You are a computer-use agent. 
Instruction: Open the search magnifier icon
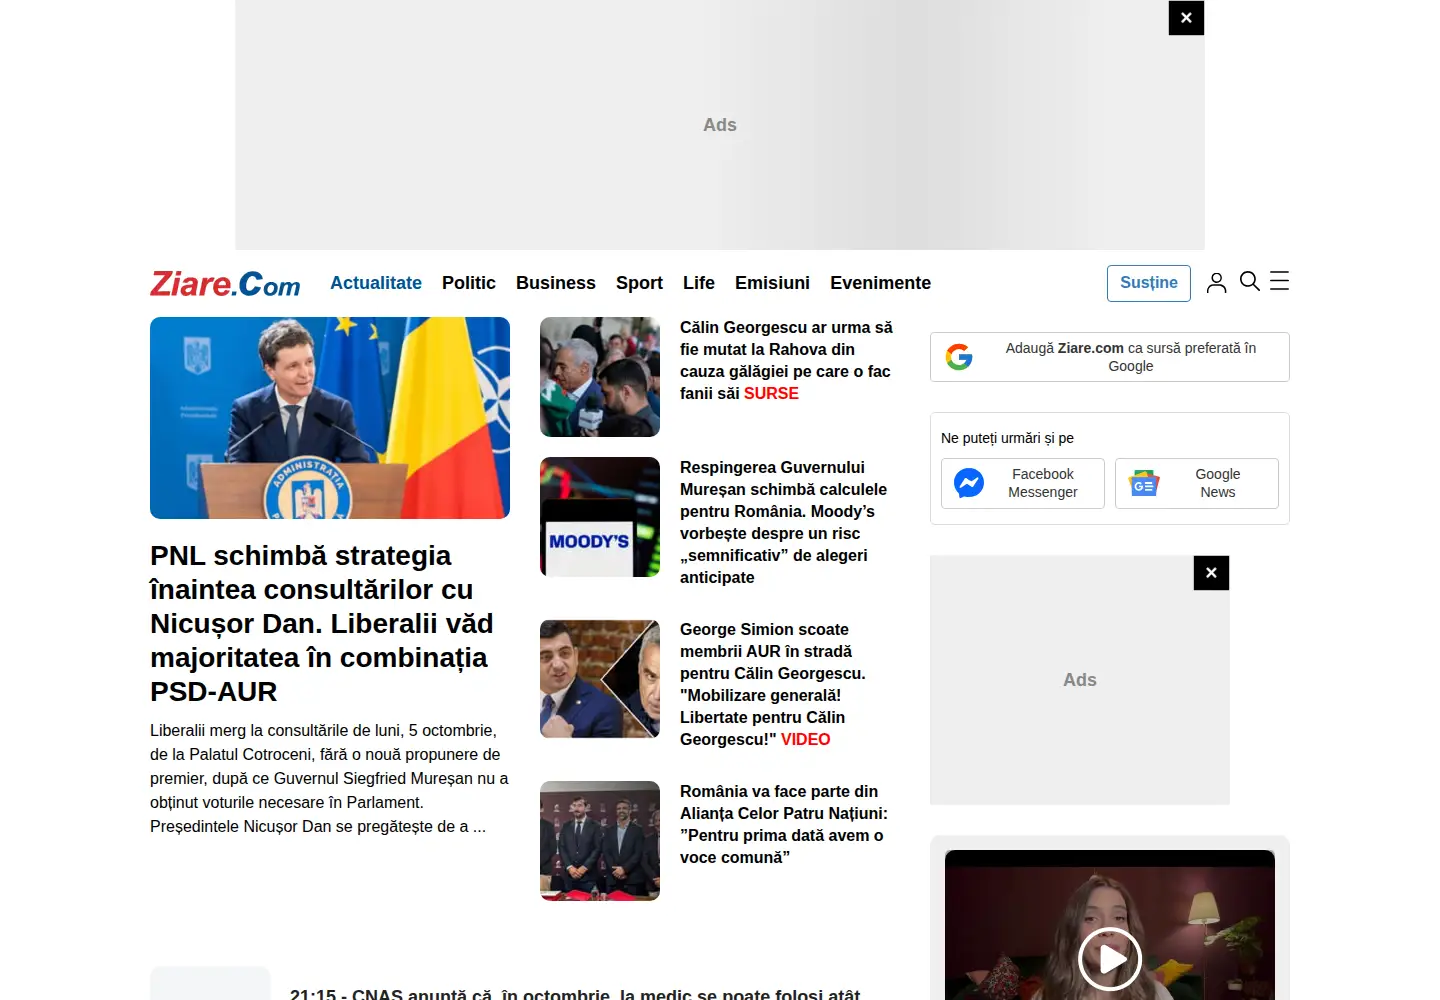click(1249, 281)
